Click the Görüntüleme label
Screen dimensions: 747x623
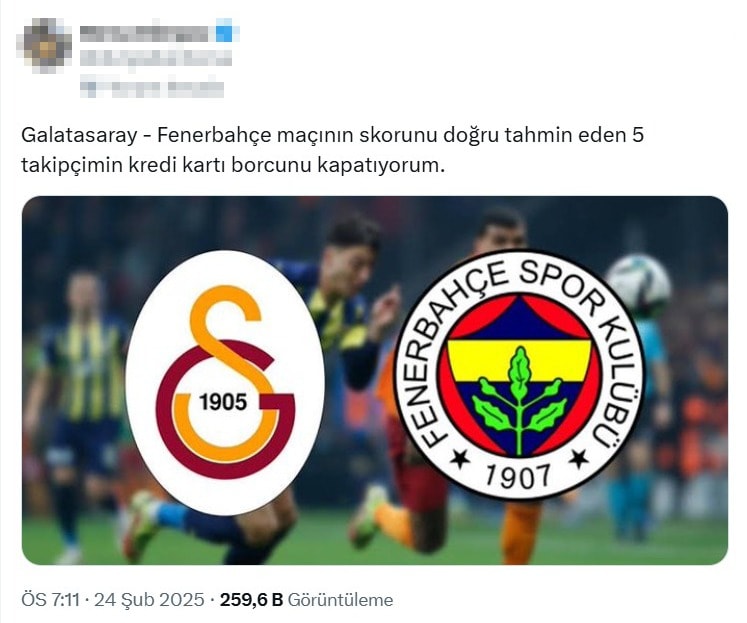pos(341,600)
